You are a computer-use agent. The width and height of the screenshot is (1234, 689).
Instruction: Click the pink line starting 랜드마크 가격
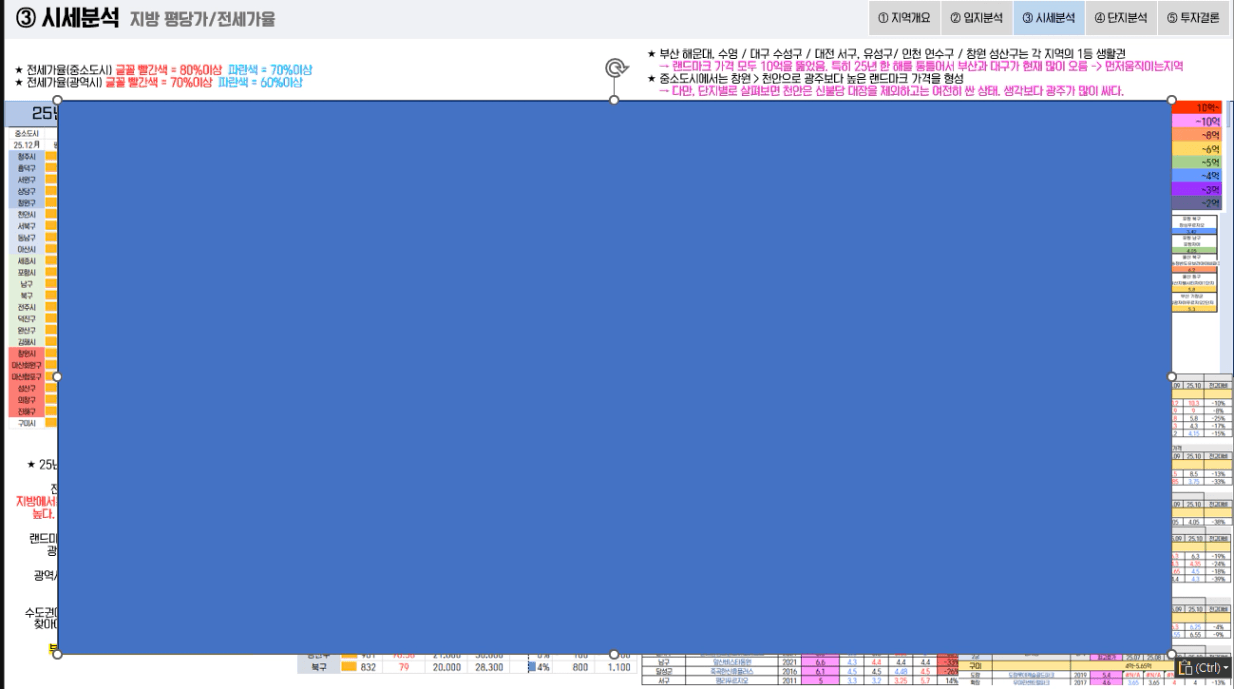click(920, 66)
